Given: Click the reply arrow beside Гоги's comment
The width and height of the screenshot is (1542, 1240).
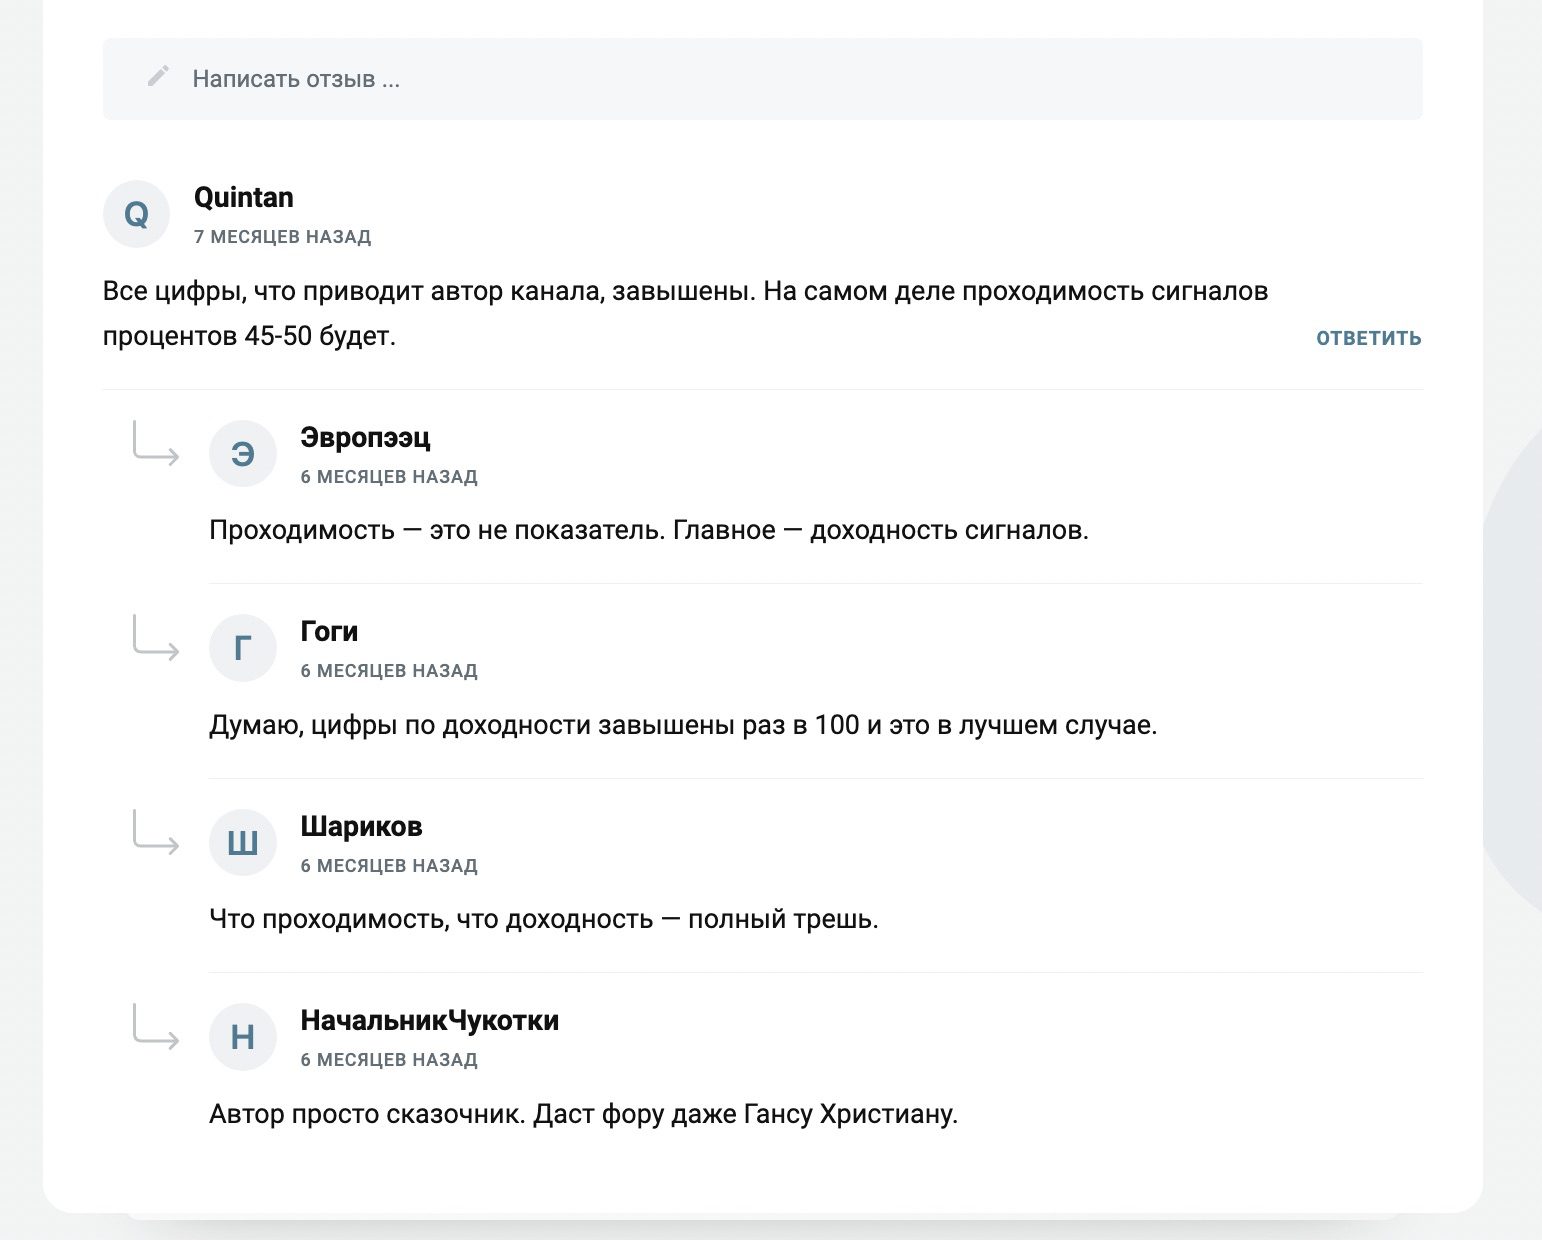Looking at the screenshot, I should coord(155,638).
